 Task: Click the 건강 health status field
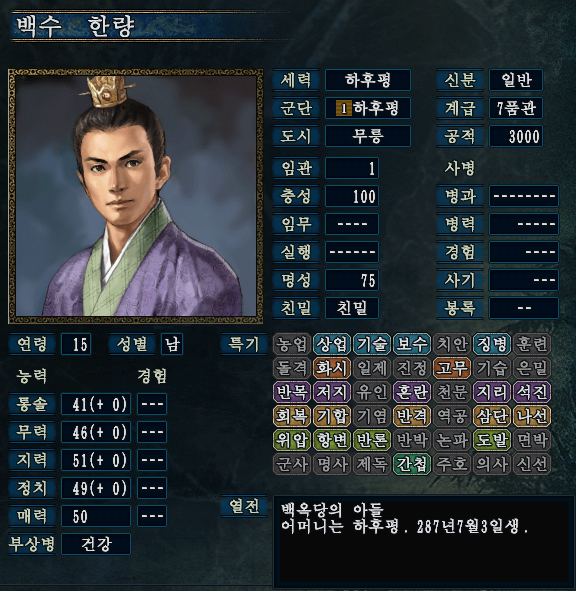[x=96, y=544]
